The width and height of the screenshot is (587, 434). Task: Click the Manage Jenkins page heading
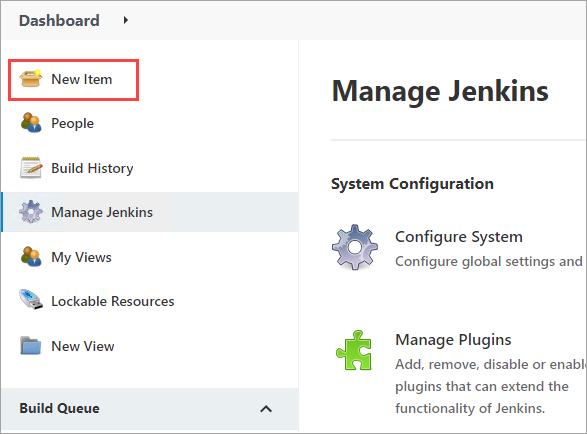(x=440, y=91)
